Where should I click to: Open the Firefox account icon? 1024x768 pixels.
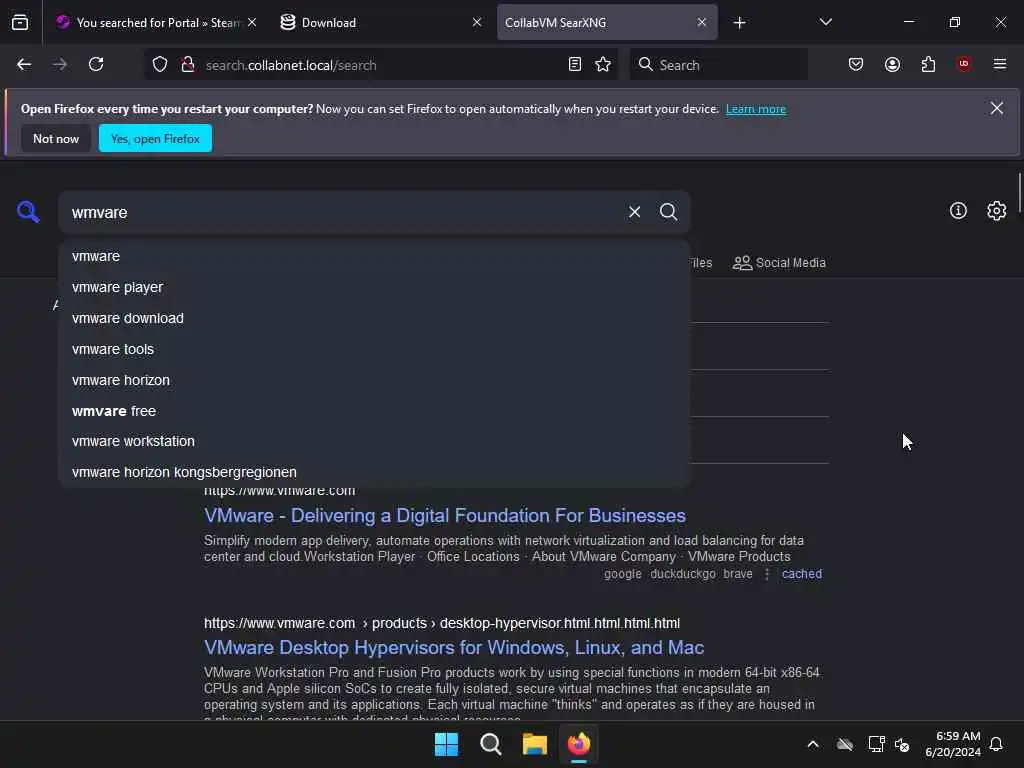[892, 65]
